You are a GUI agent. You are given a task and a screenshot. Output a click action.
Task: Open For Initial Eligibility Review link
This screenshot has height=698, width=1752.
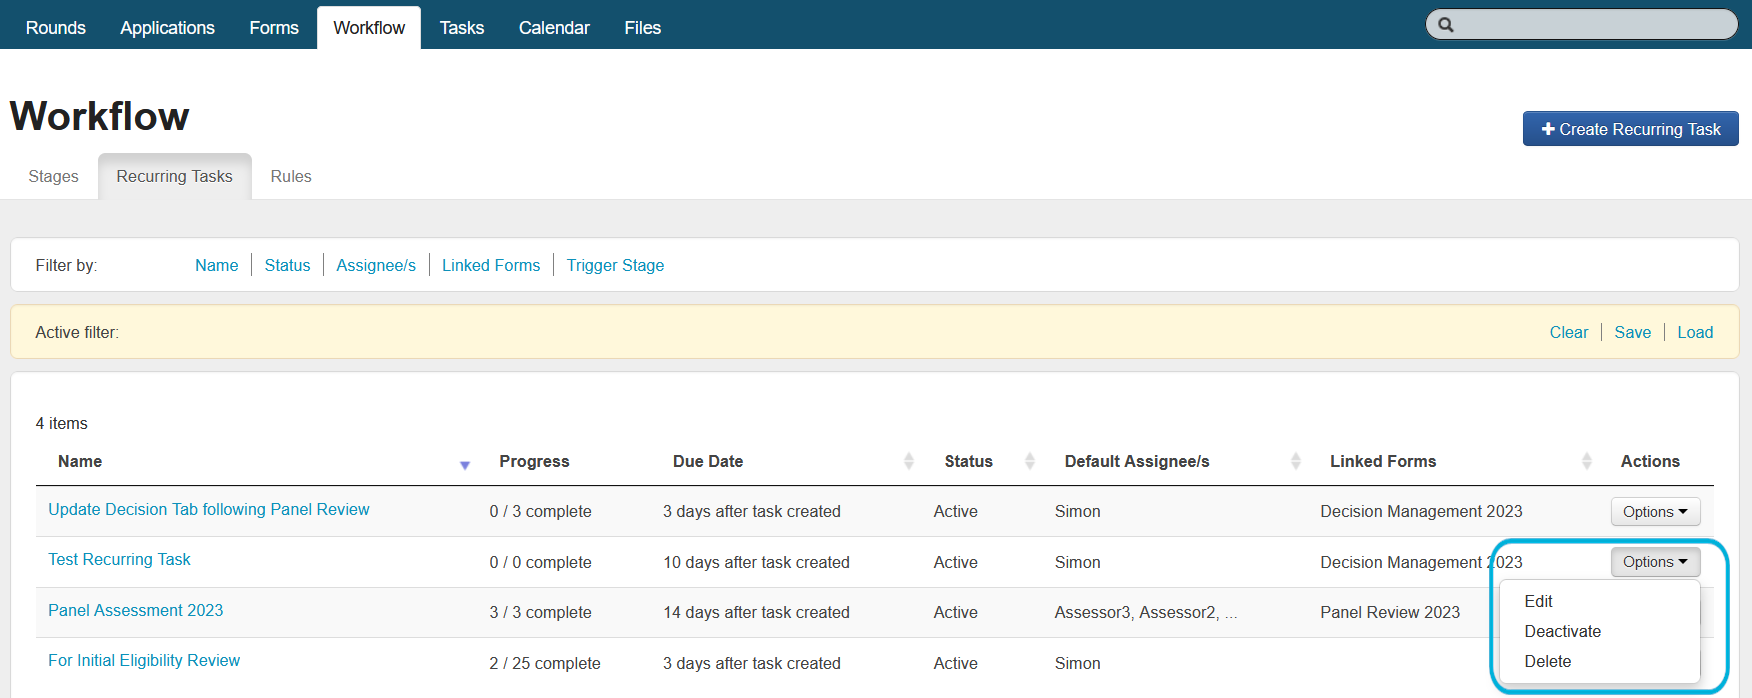tap(144, 660)
